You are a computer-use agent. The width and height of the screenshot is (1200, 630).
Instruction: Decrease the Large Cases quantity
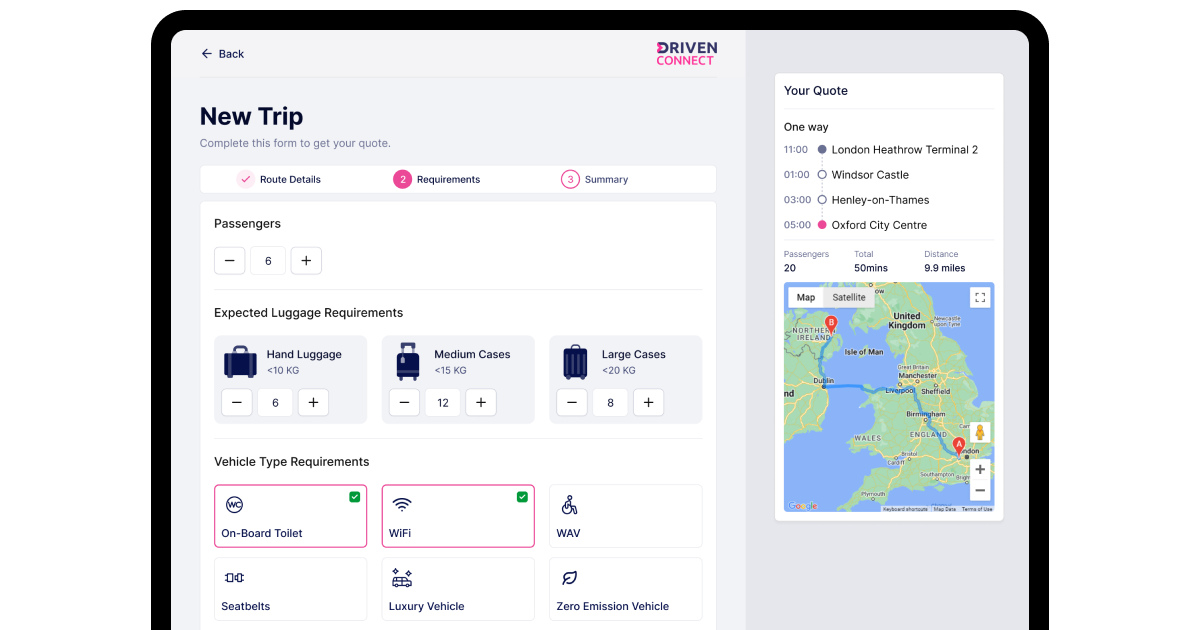pyautogui.click(x=572, y=403)
